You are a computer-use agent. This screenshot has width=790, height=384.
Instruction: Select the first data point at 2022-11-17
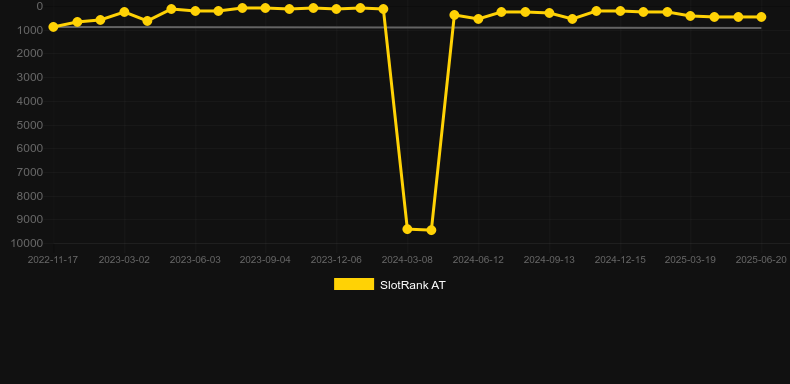point(53,27)
